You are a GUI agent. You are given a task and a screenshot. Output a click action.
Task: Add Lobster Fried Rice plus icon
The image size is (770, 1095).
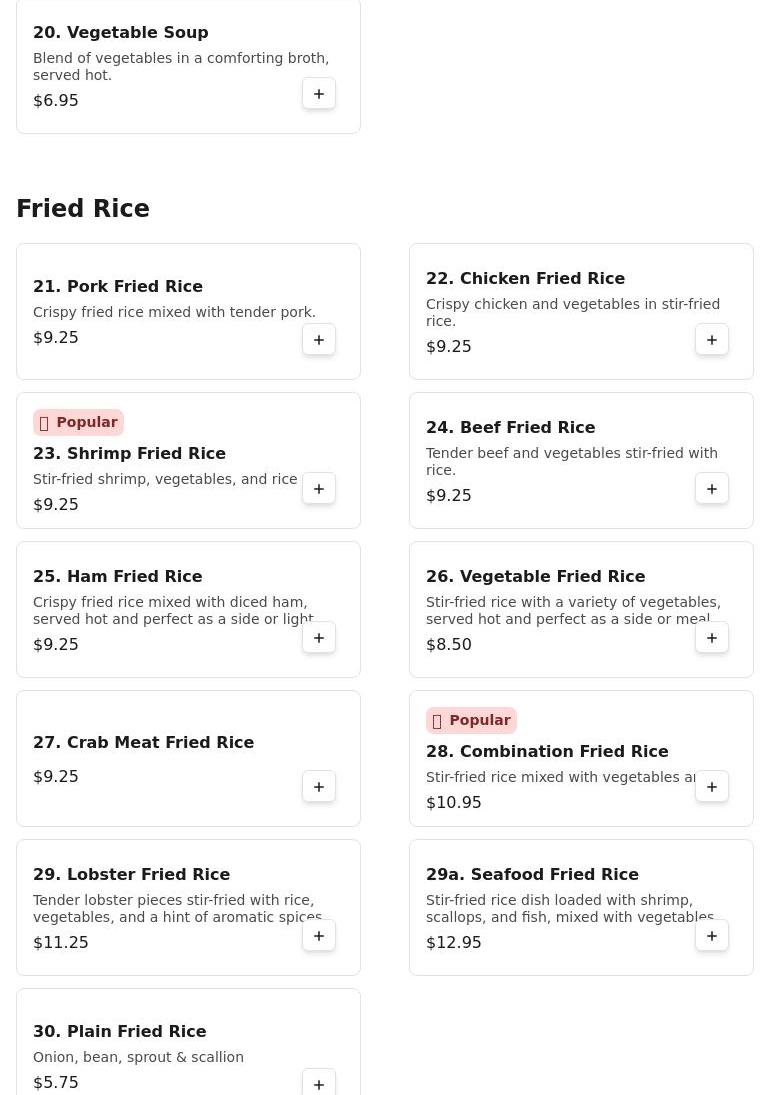(x=318, y=935)
